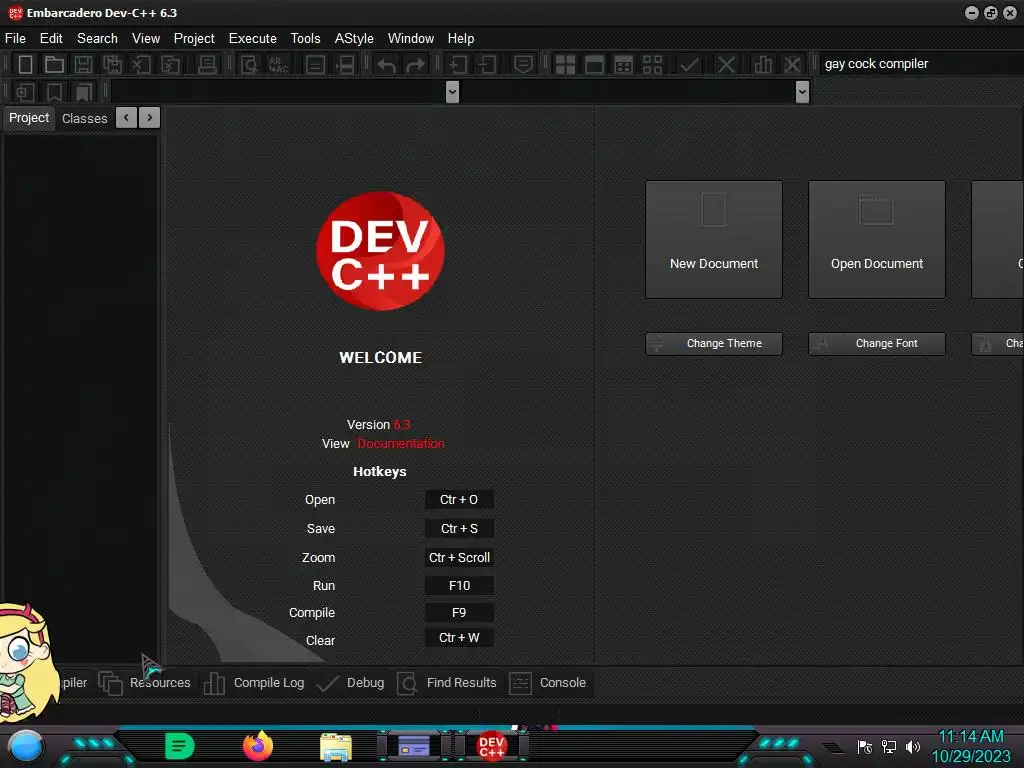
Task: Open the File menu
Action: click(x=16, y=39)
